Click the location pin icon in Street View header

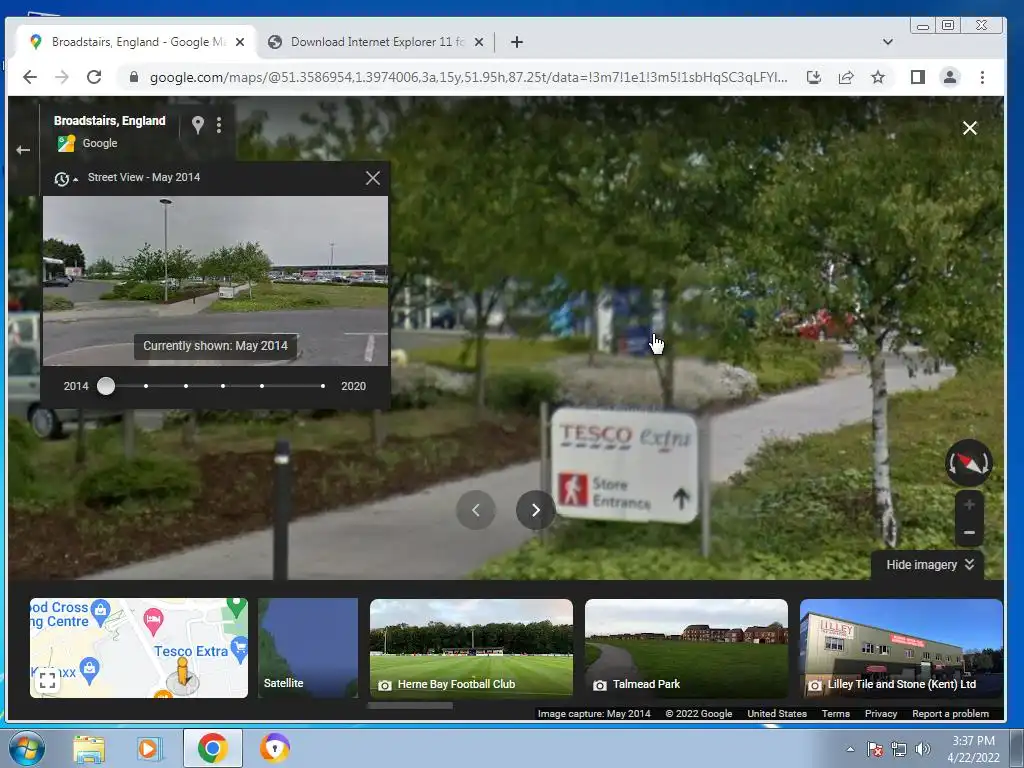[x=198, y=124]
